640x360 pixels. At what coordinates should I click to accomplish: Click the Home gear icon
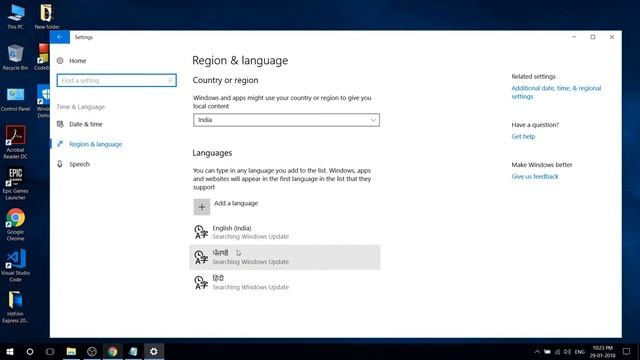[x=60, y=61]
